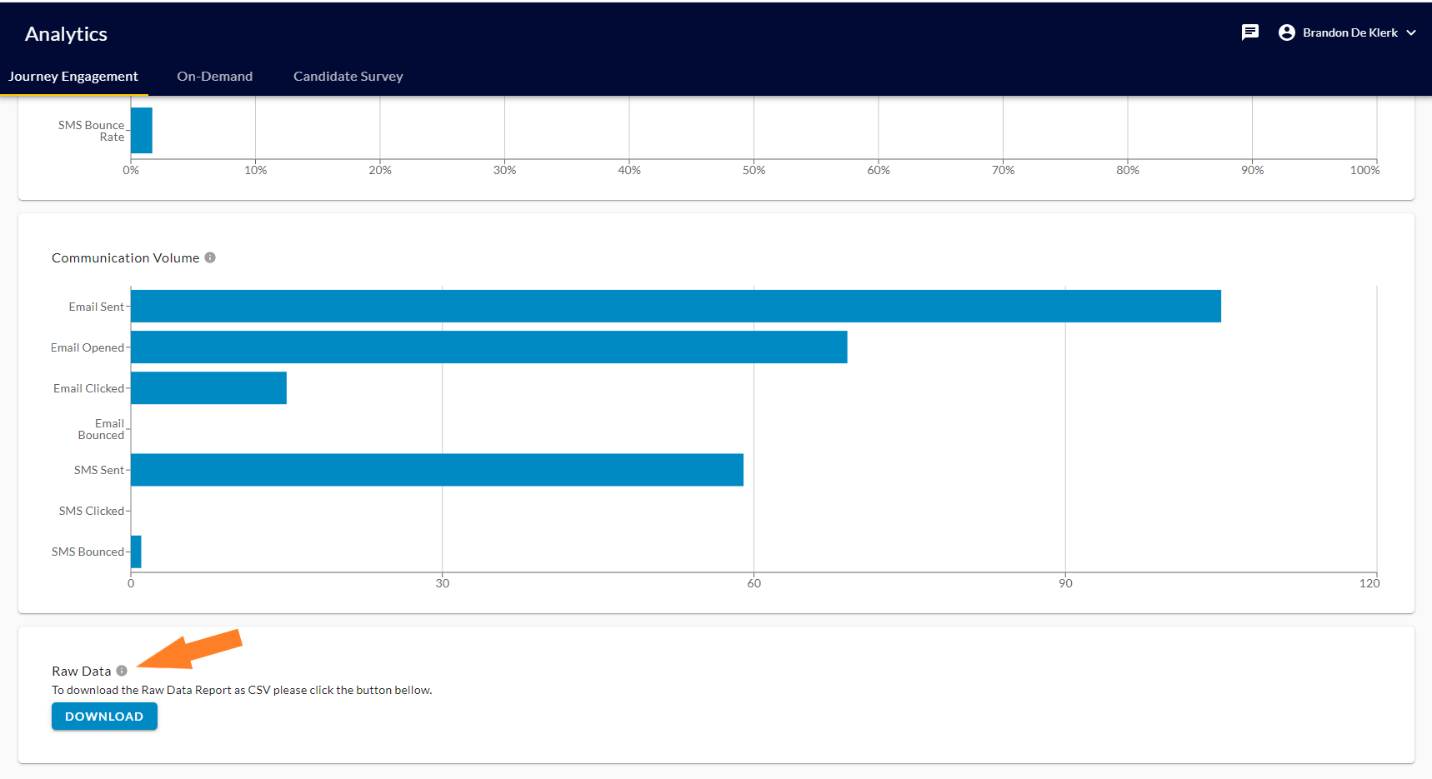Click the user account avatar icon
1432x779 pixels.
(x=1287, y=33)
